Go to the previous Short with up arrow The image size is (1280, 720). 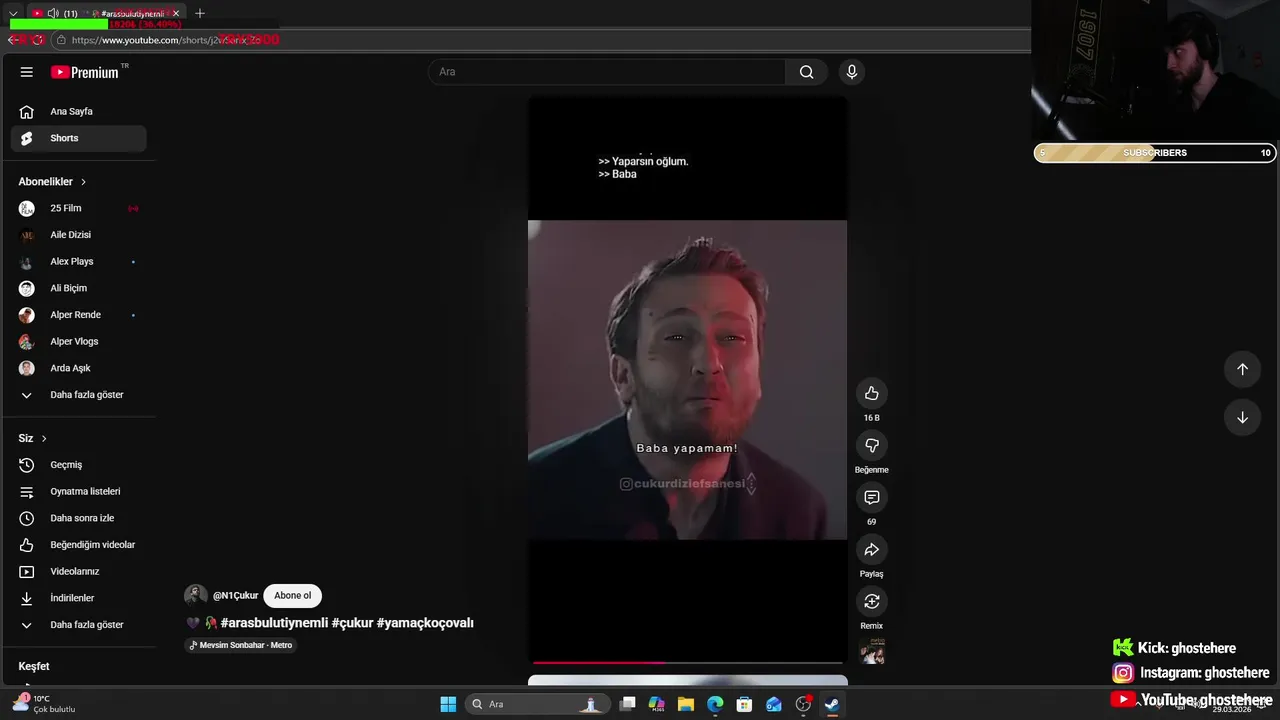[1242, 369]
